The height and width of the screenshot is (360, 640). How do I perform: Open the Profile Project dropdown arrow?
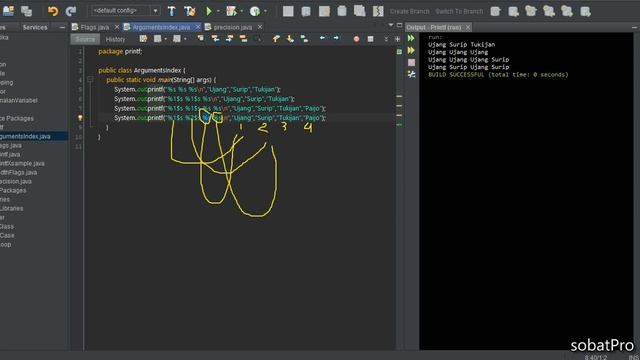pyautogui.click(x=265, y=11)
